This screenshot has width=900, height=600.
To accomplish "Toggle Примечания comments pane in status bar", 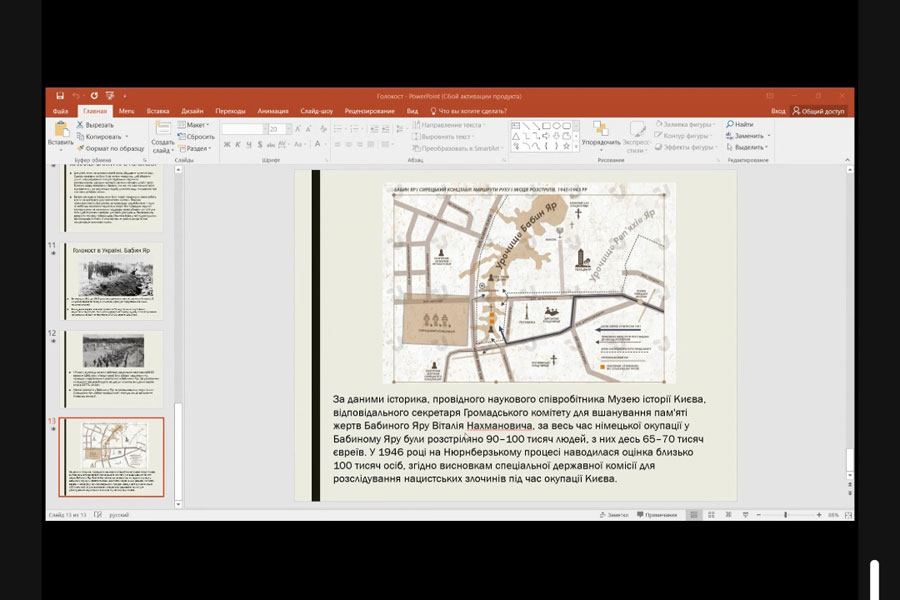I will click(657, 515).
